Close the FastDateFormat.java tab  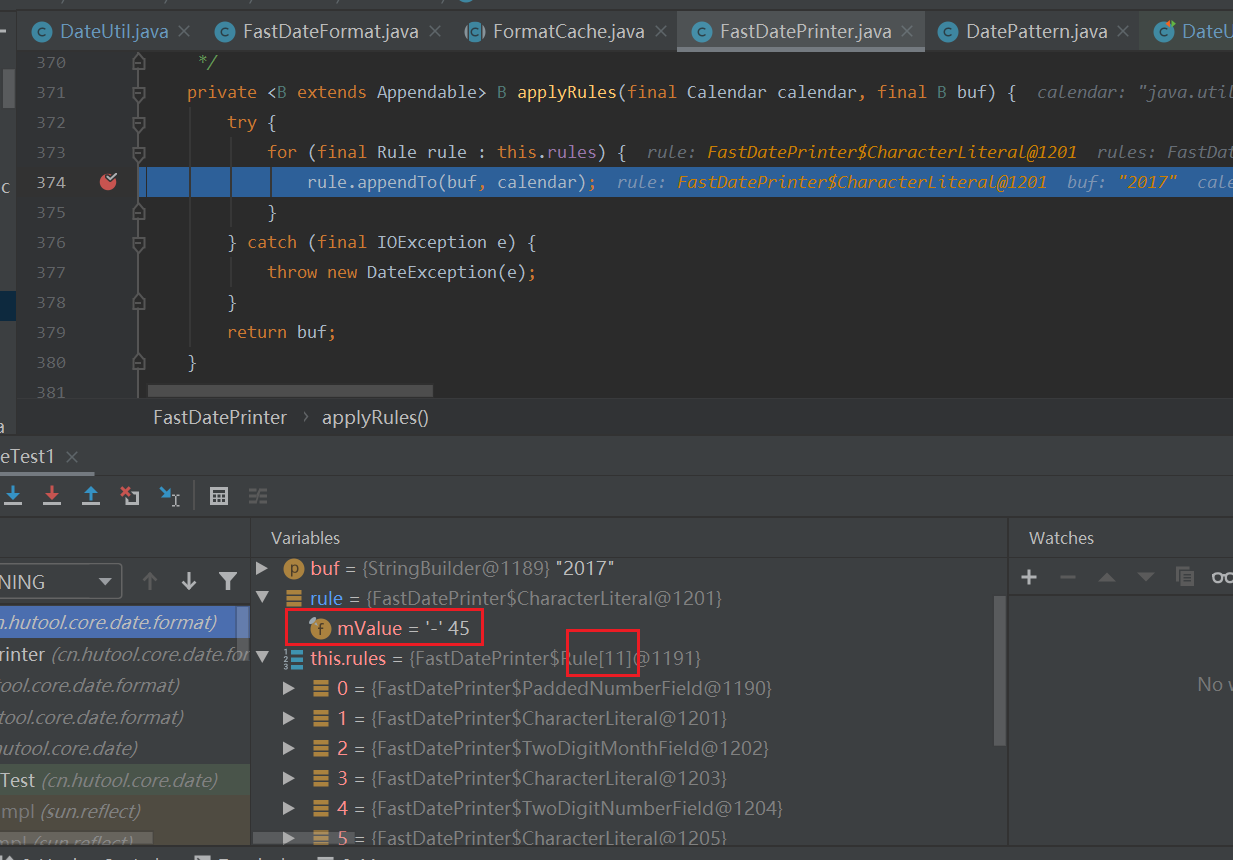pos(435,32)
